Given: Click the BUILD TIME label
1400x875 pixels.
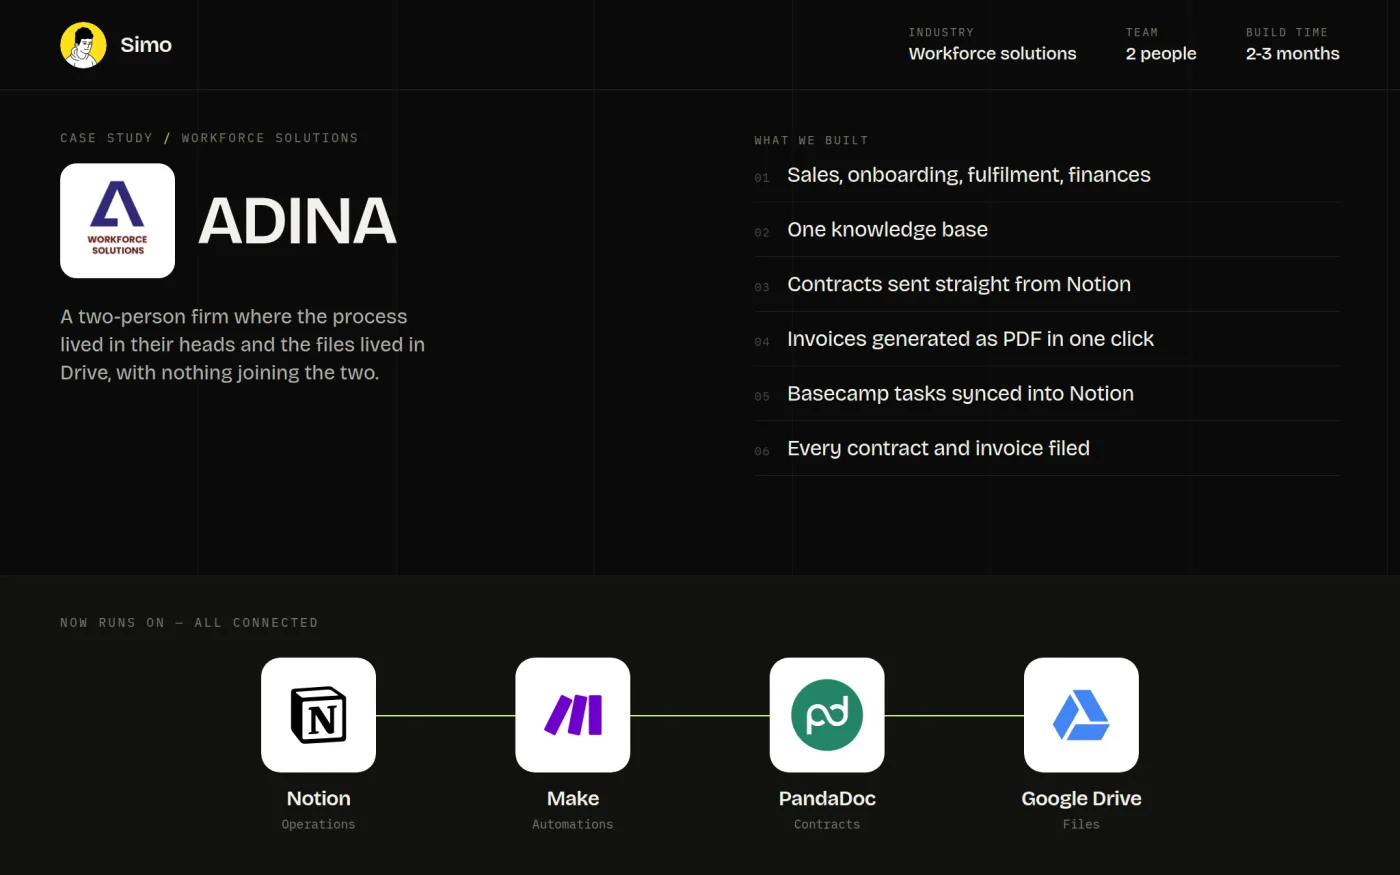Looking at the screenshot, I should click(1286, 33).
